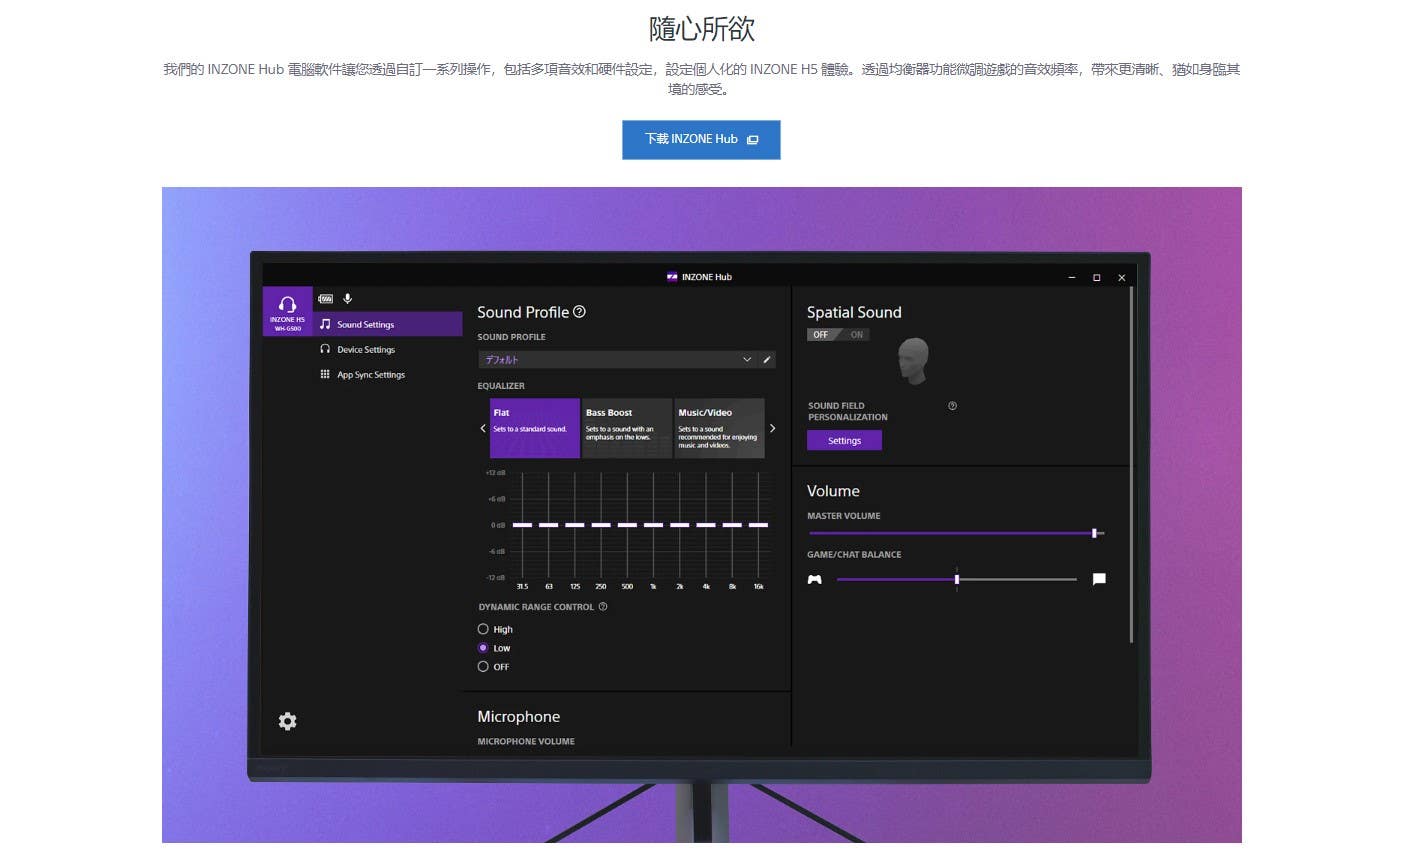1425x850 pixels.
Task: Select the INZONE H5 headset device icon
Action: point(288,312)
